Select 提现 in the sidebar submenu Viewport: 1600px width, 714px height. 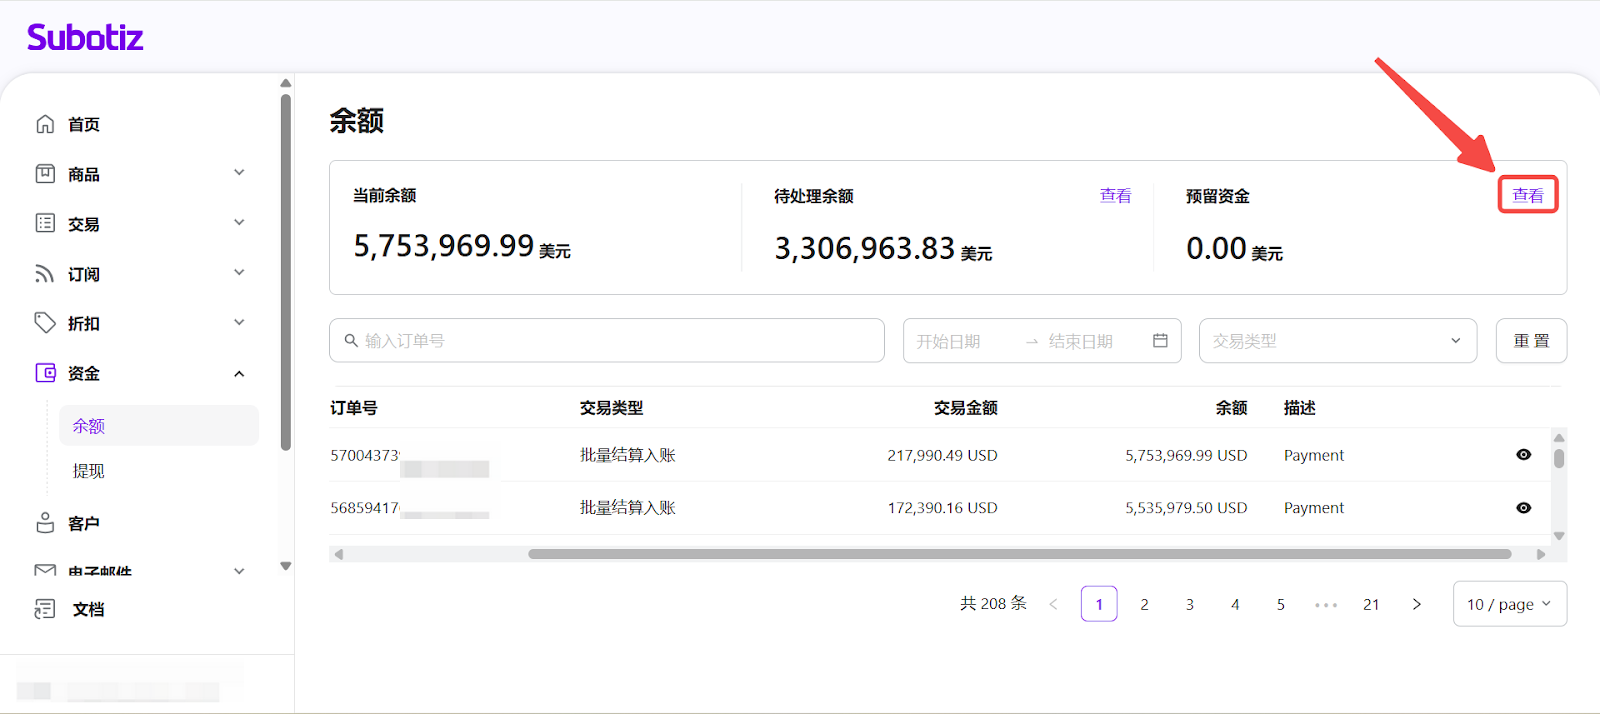point(89,471)
